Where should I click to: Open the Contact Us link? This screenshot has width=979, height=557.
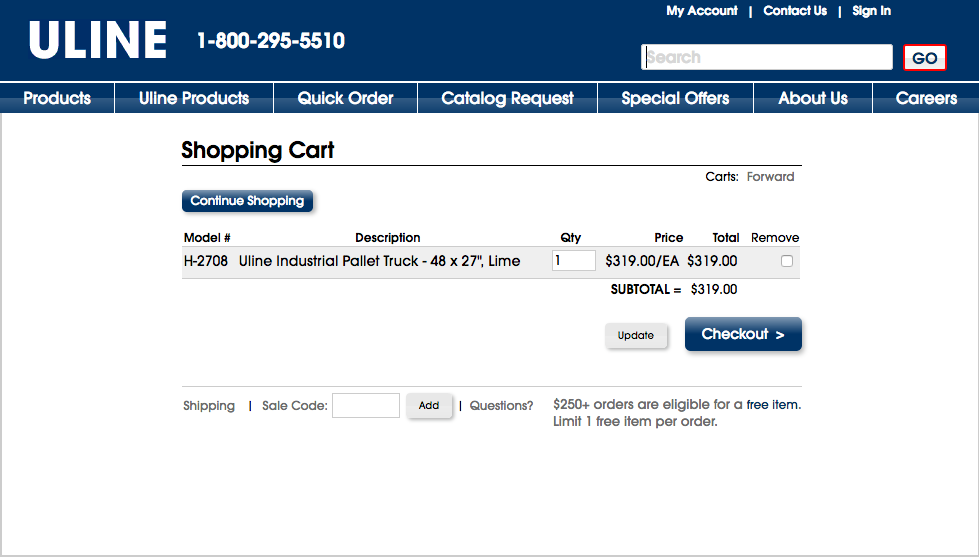coord(795,11)
